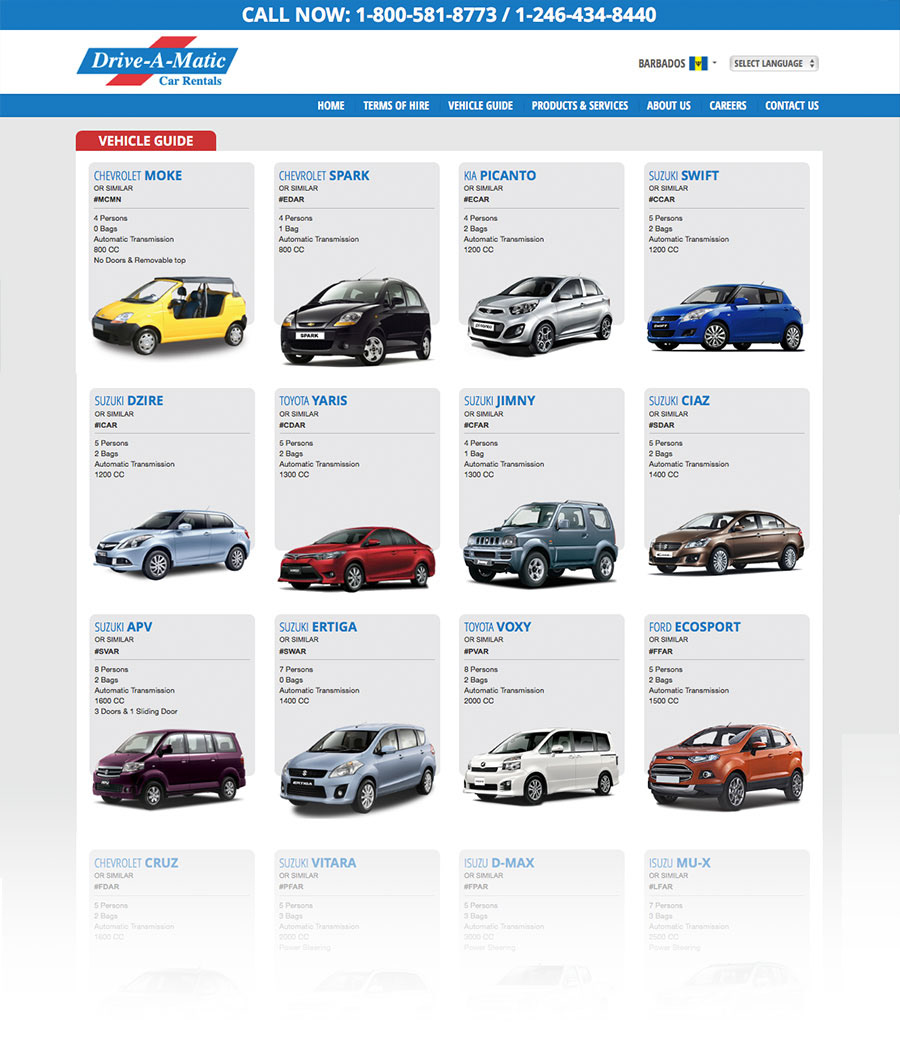Click the blue Suzuki Ertiga car image
The image size is (900, 1063).
click(x=358, y=768)
